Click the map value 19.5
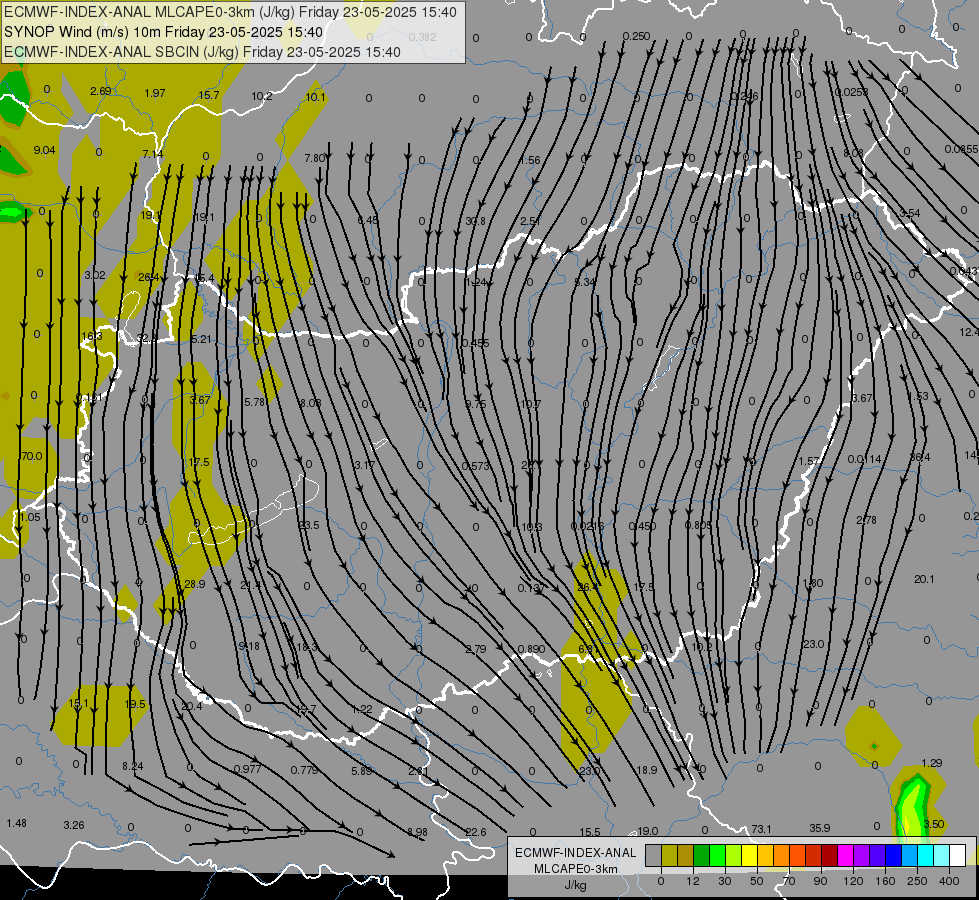Screen dimensions: 979x900 tap(135, 705)
